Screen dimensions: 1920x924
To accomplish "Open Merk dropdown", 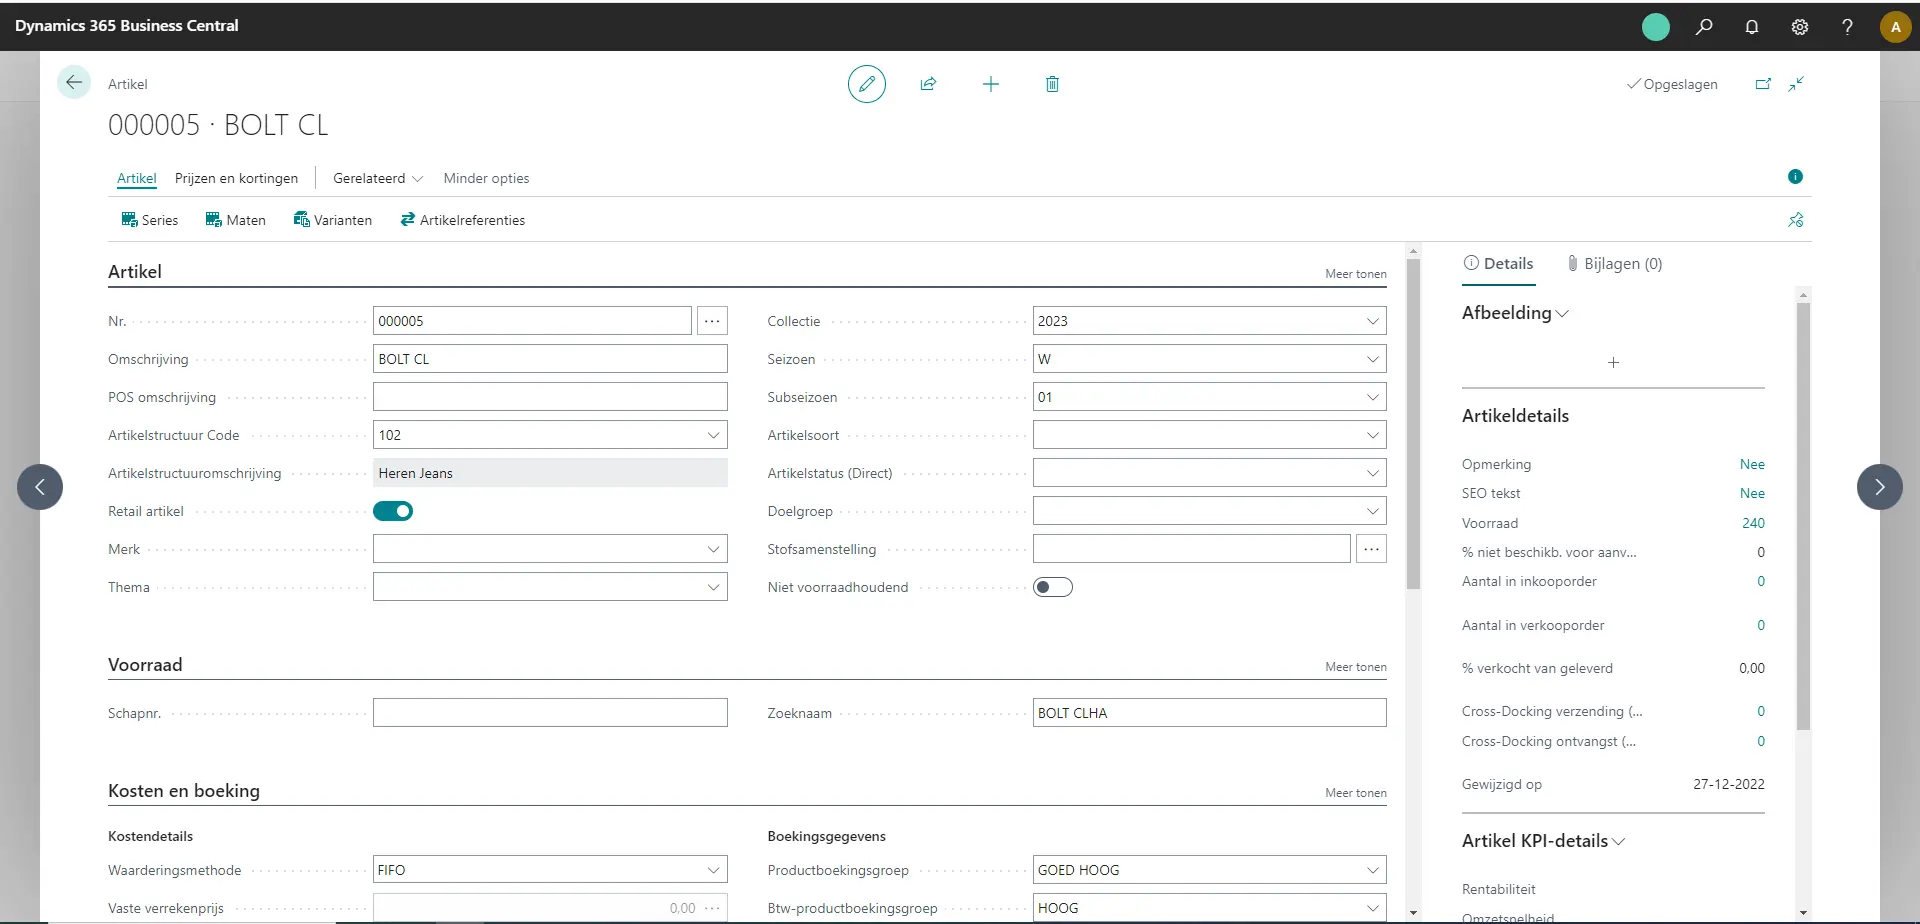I will [713, 549].
